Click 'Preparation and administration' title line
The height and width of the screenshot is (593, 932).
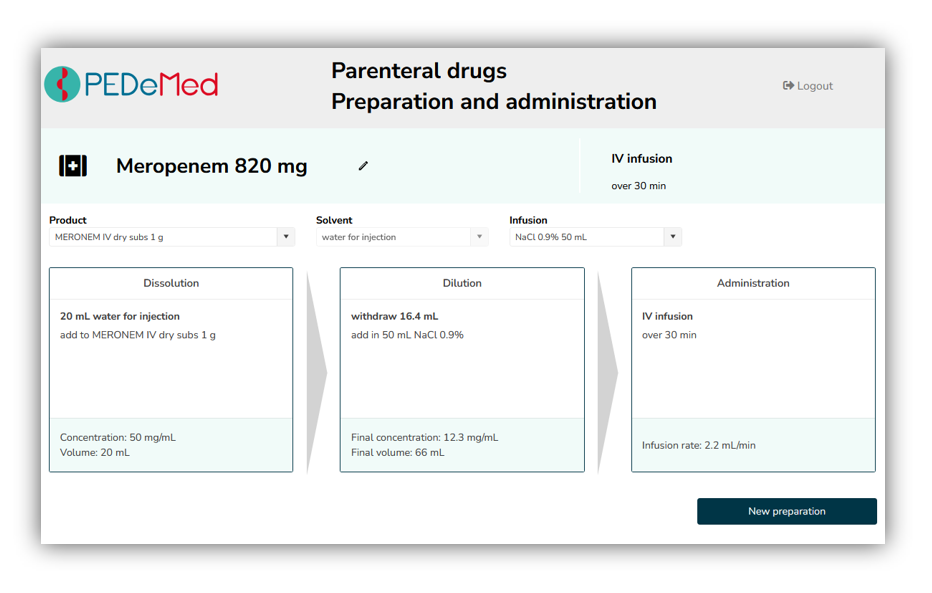tap(494, 102)
